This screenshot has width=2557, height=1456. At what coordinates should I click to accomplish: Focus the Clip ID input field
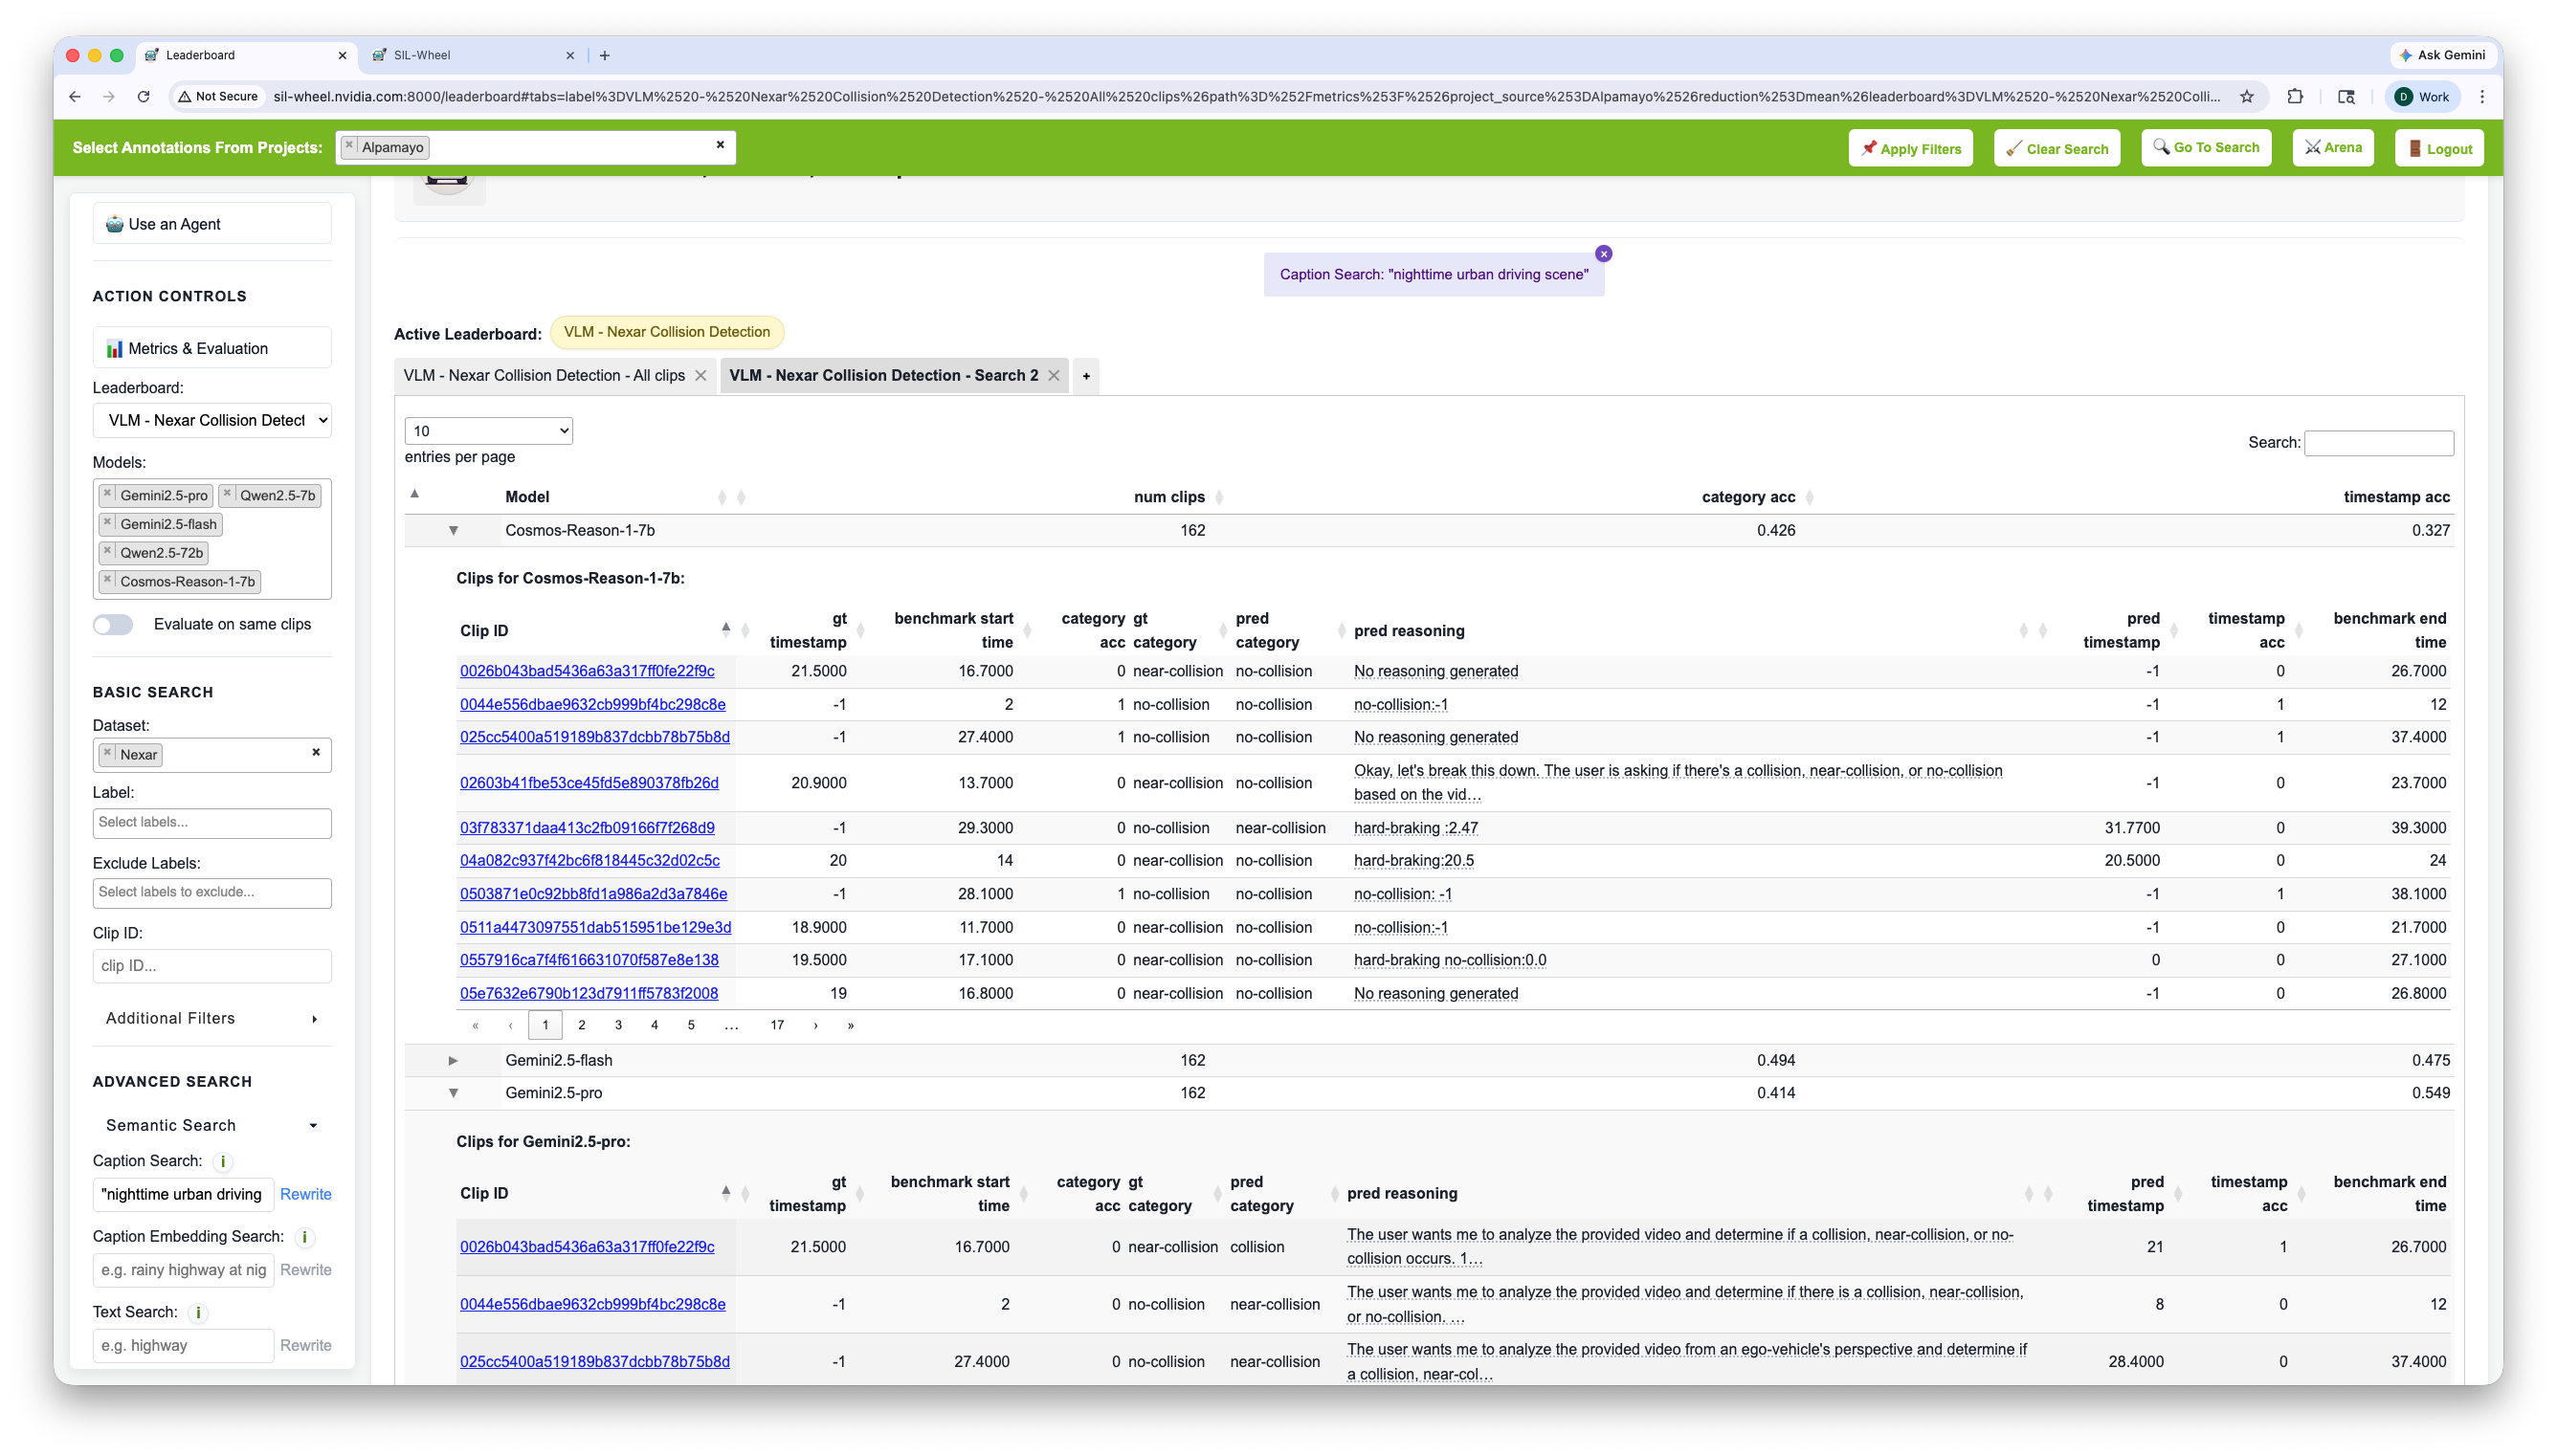[212, 967]
